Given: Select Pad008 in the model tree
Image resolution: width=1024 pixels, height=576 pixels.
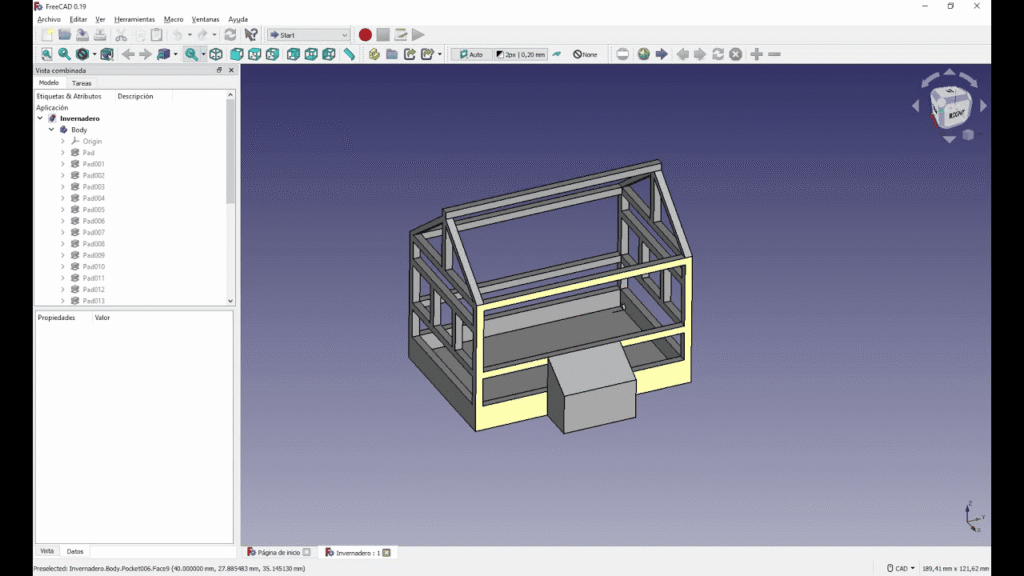Looking at the screenshot, I should point(93,244).
